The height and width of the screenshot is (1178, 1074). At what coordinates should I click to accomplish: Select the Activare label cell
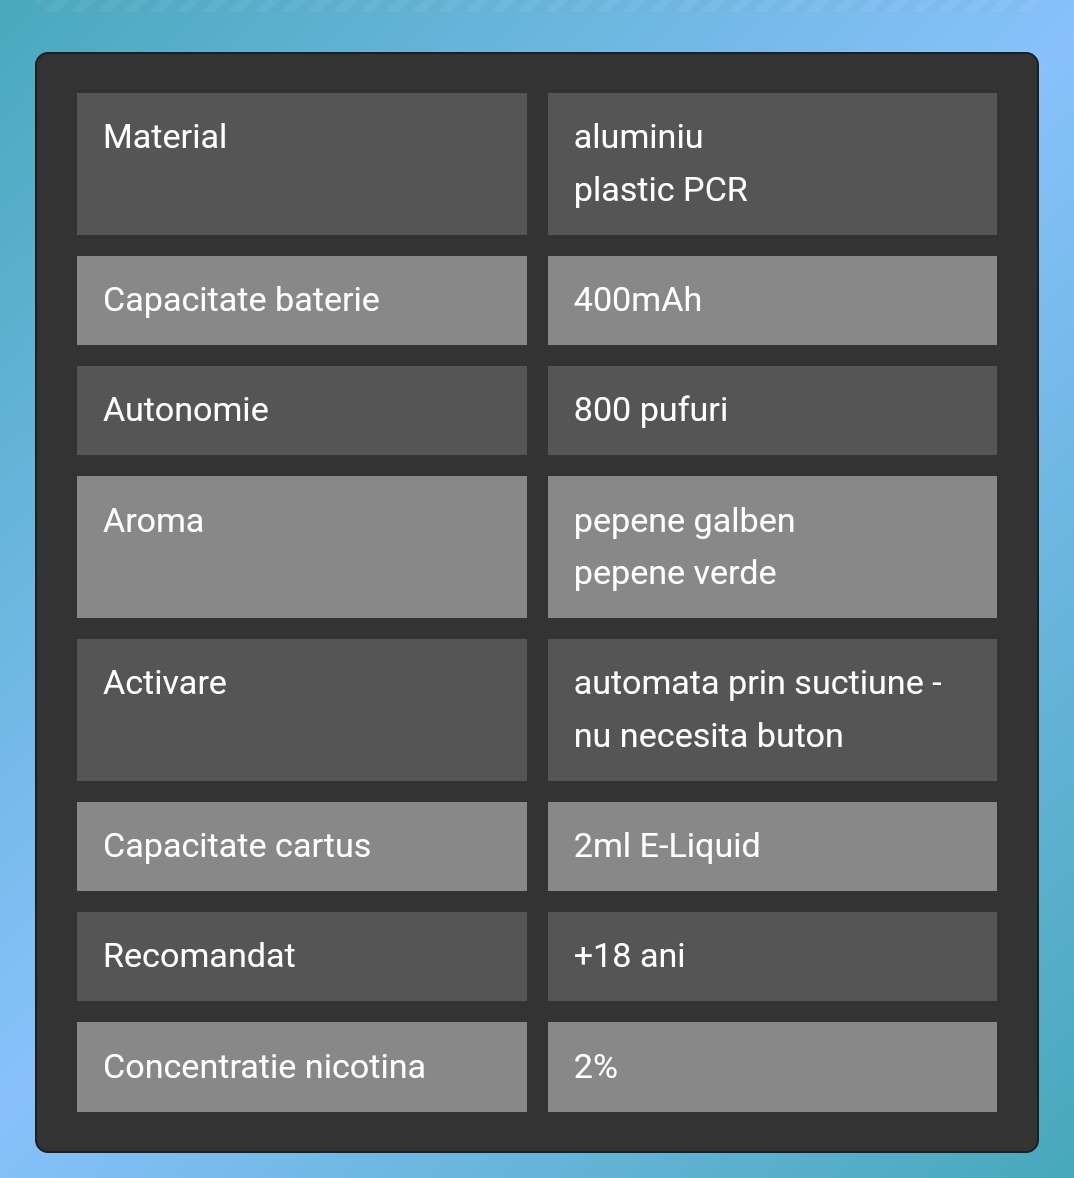tap(301, 710)
